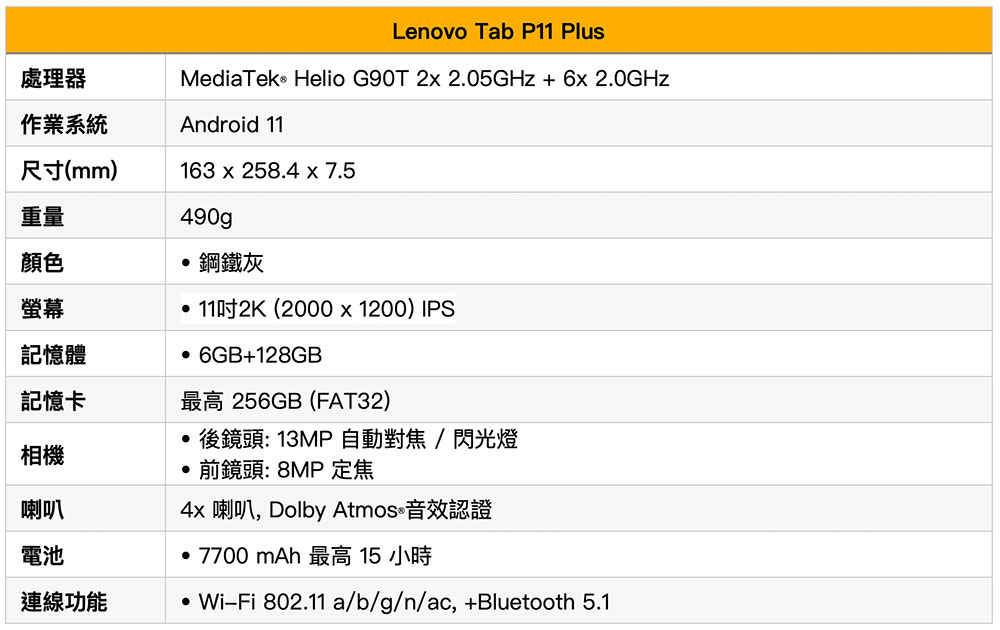This screenshot has height=630, width=1000.
Task: Select the 作業系統 label cell
Action: click(x=64, y=125)
